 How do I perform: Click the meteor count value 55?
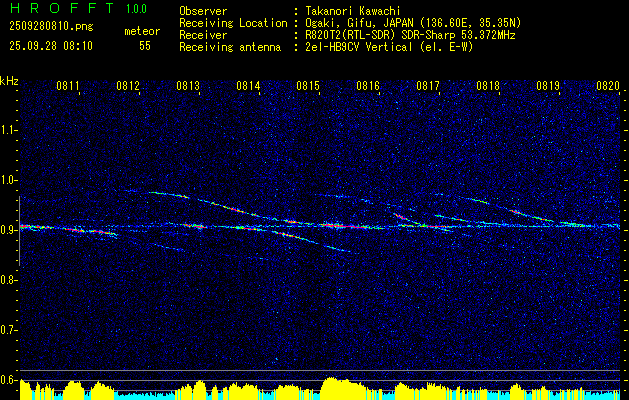tap(145, 46)
